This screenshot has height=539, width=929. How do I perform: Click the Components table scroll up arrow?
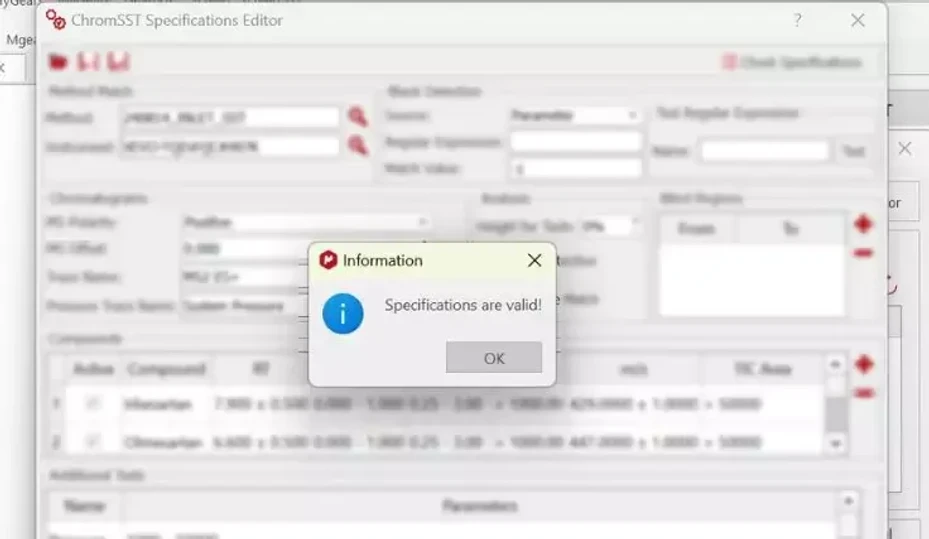(x=835, y=364)
